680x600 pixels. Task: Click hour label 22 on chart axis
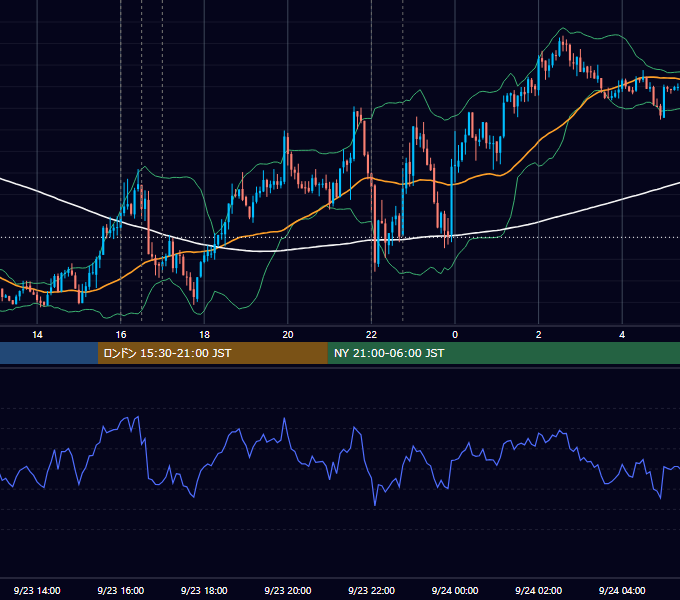[371, 335]
